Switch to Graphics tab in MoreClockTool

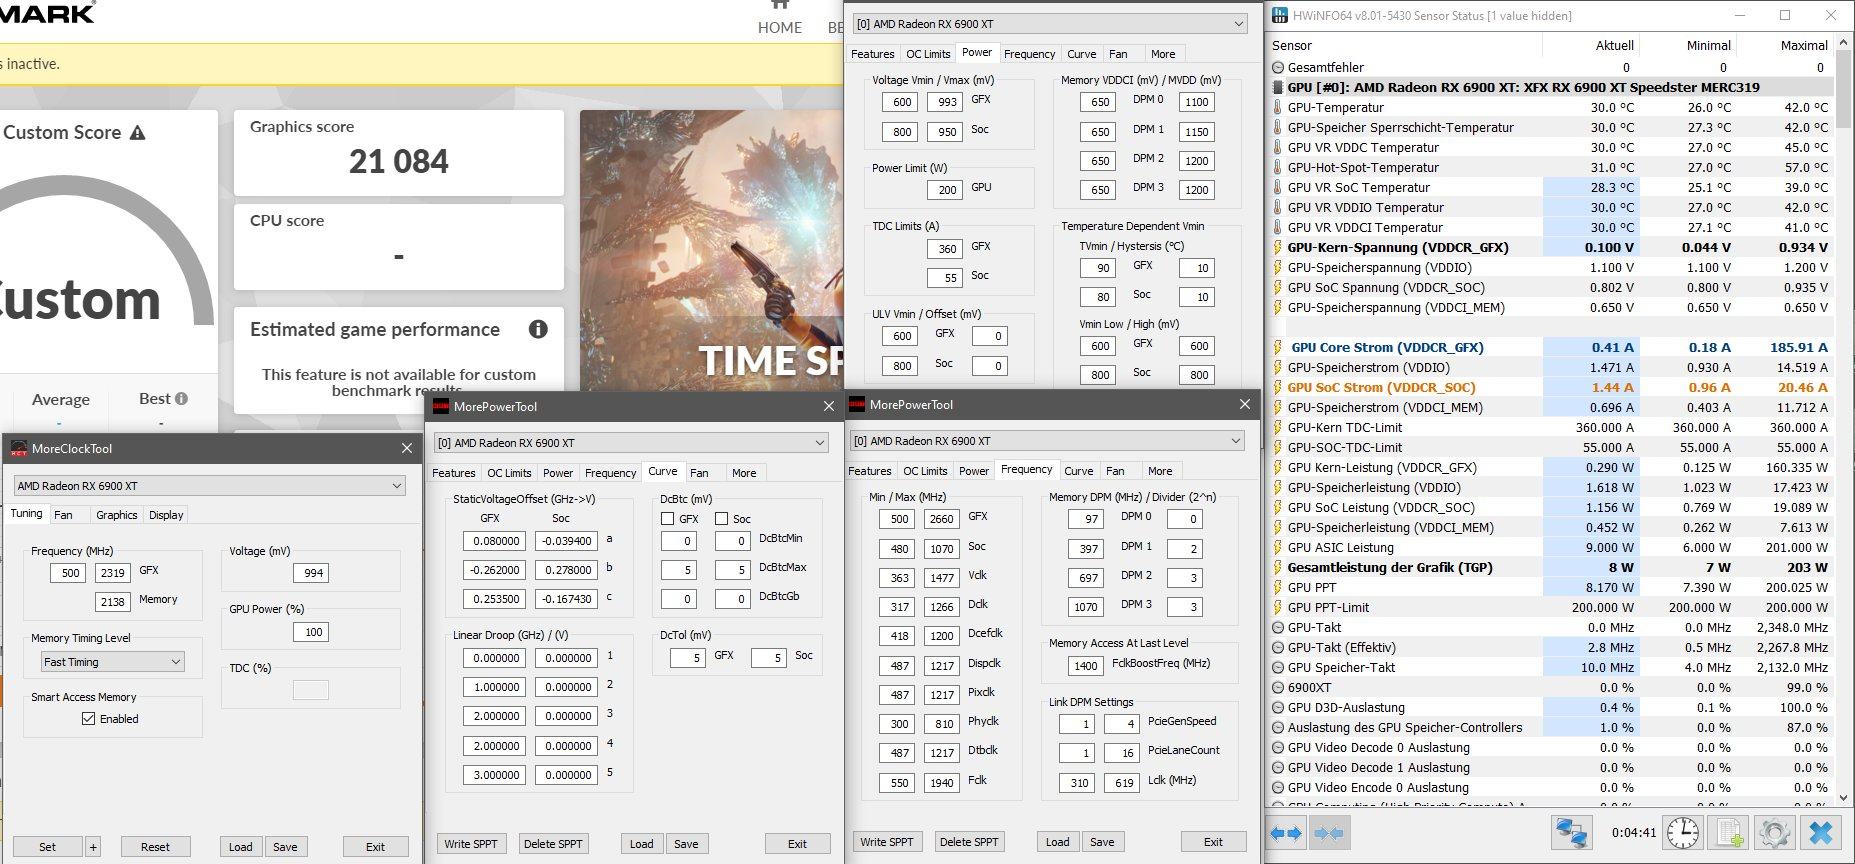116,515
